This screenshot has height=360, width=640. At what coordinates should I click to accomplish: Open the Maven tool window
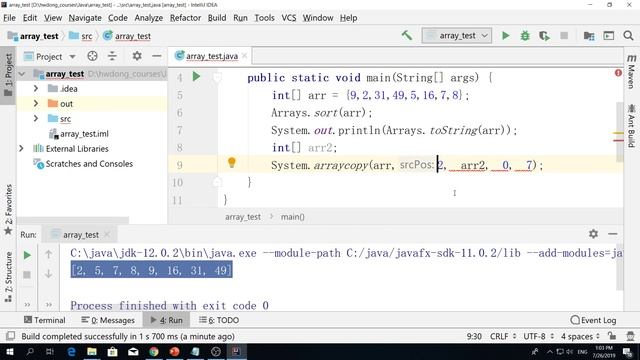[x=631, y=71]
